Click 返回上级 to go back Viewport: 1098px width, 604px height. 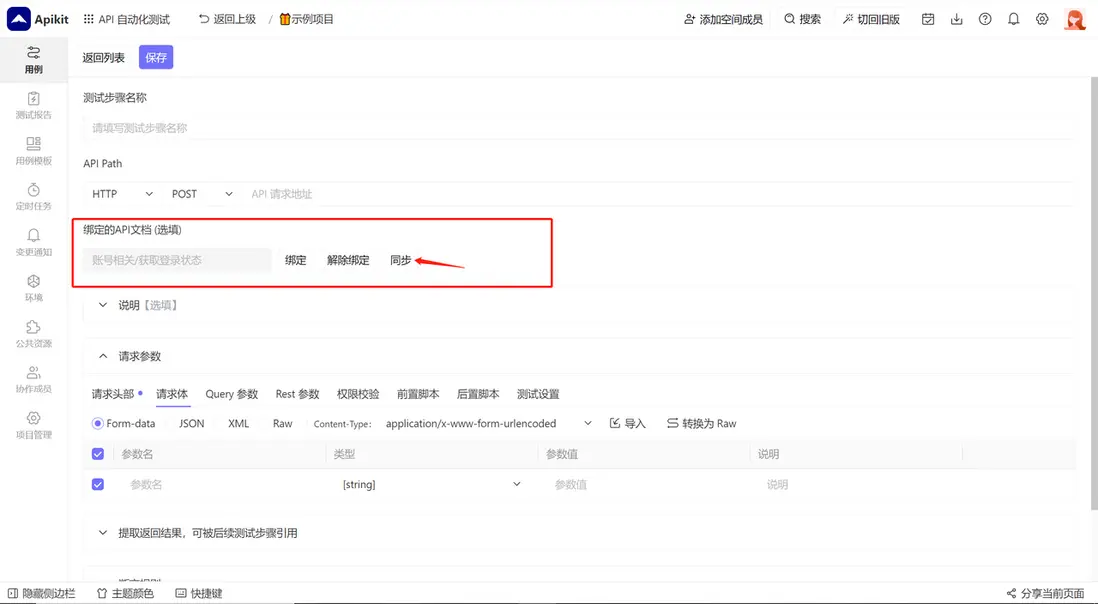click(x=228, y=20)
